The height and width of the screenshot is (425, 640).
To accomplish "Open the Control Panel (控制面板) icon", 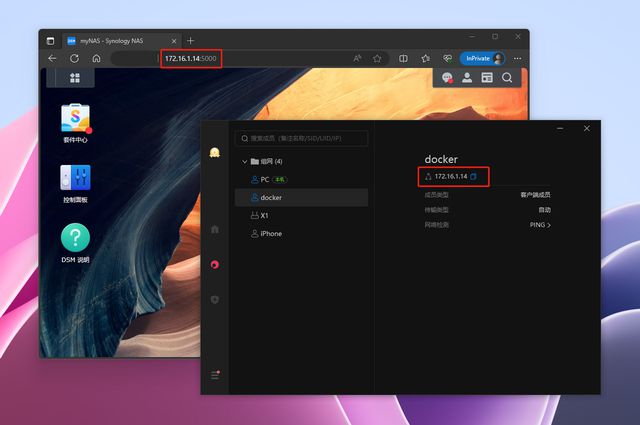I will click(x=75, y=181).
